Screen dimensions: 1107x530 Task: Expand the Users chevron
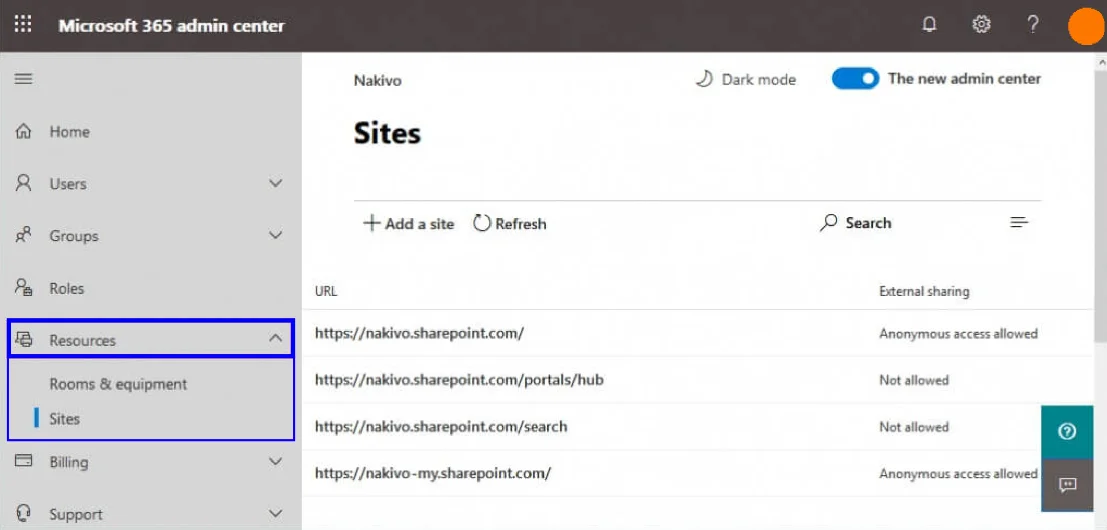pyautogui.click(x=275, y=183)
